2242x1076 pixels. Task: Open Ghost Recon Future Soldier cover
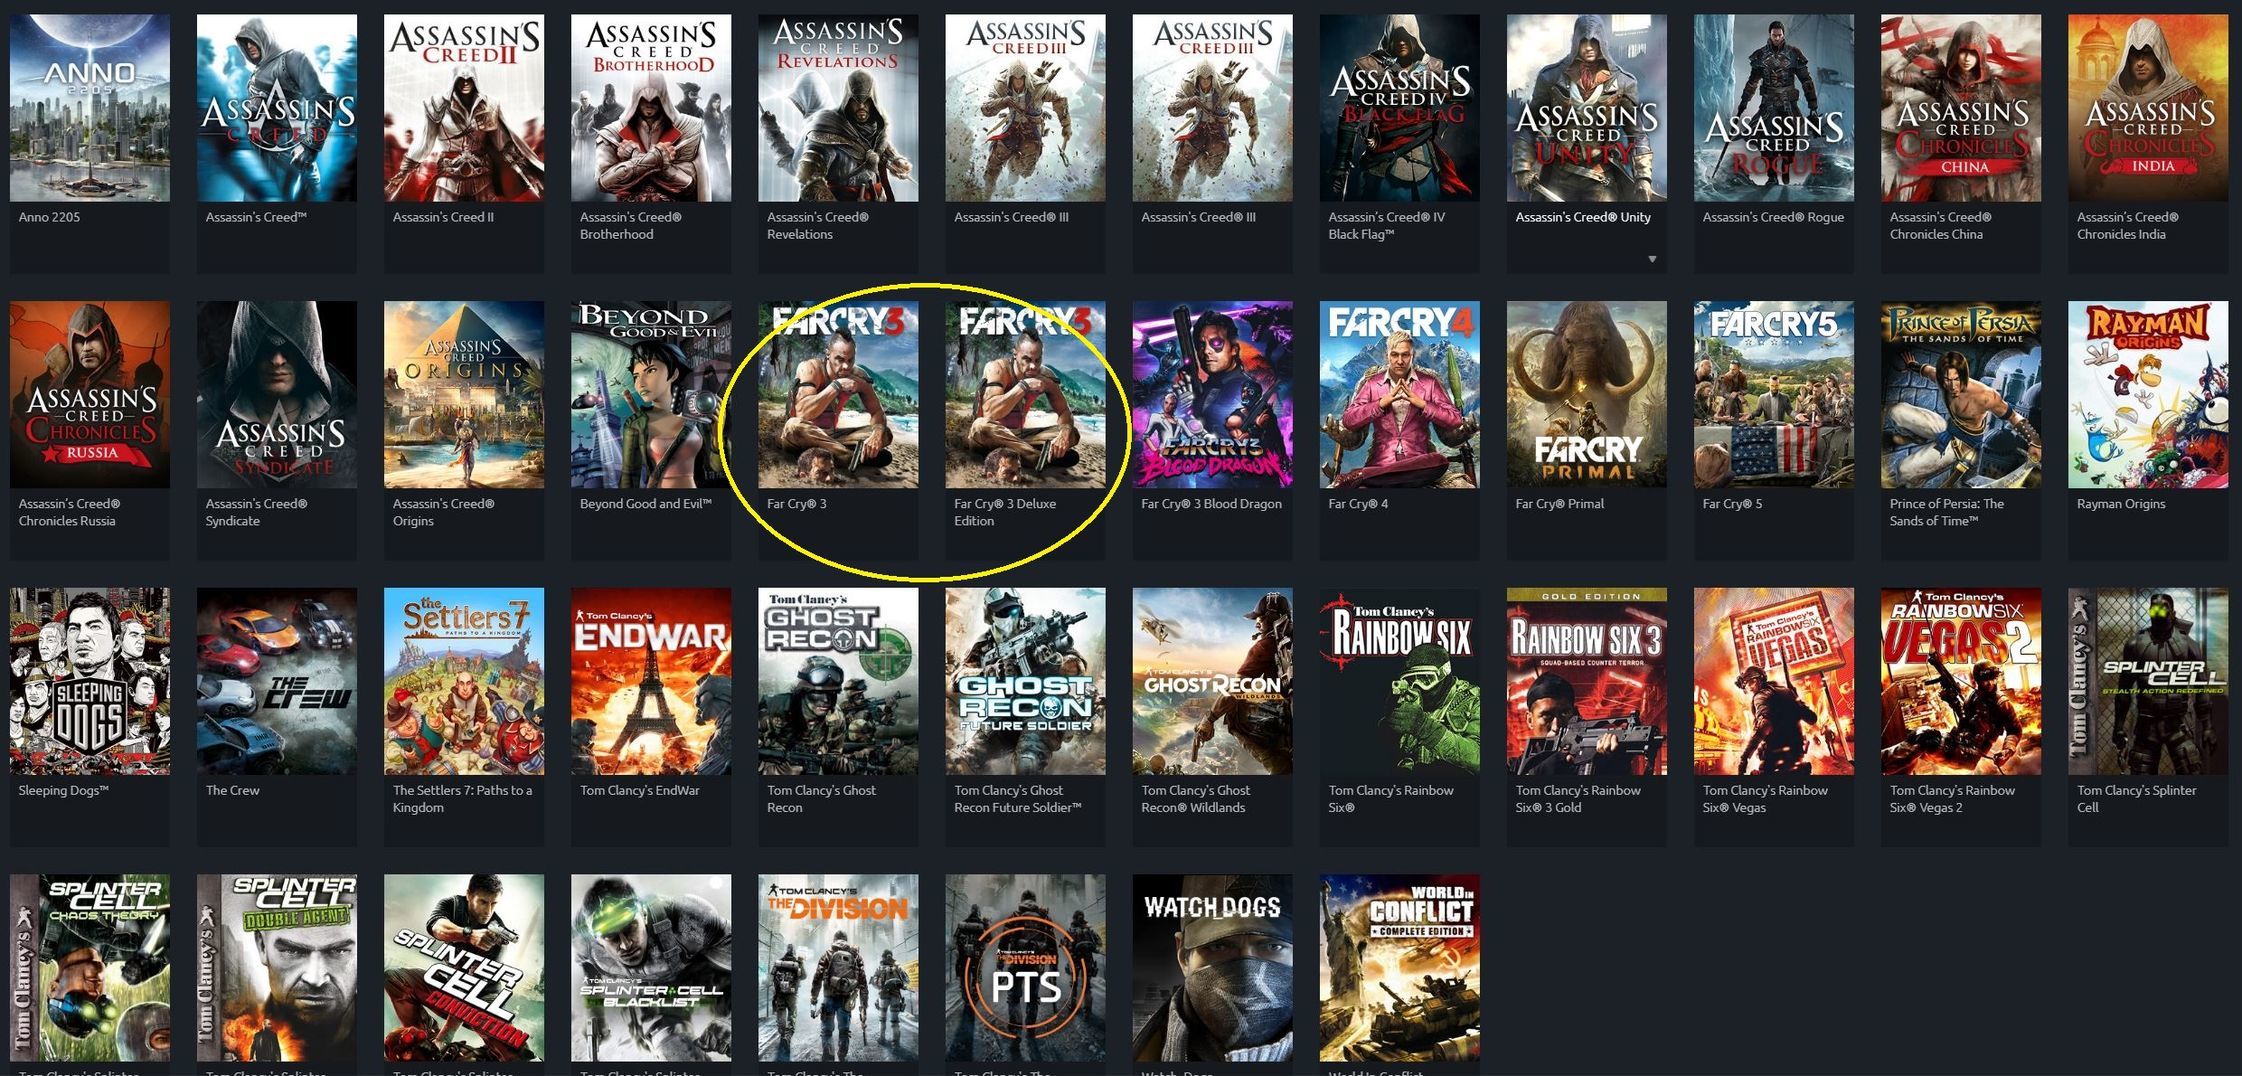tap(1026, 681)
